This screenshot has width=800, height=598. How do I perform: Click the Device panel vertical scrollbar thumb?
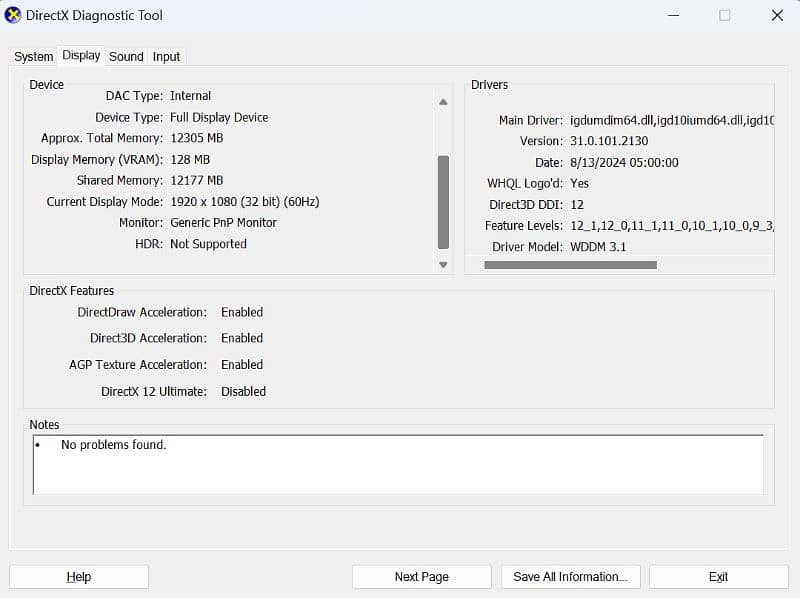(443, 202)
